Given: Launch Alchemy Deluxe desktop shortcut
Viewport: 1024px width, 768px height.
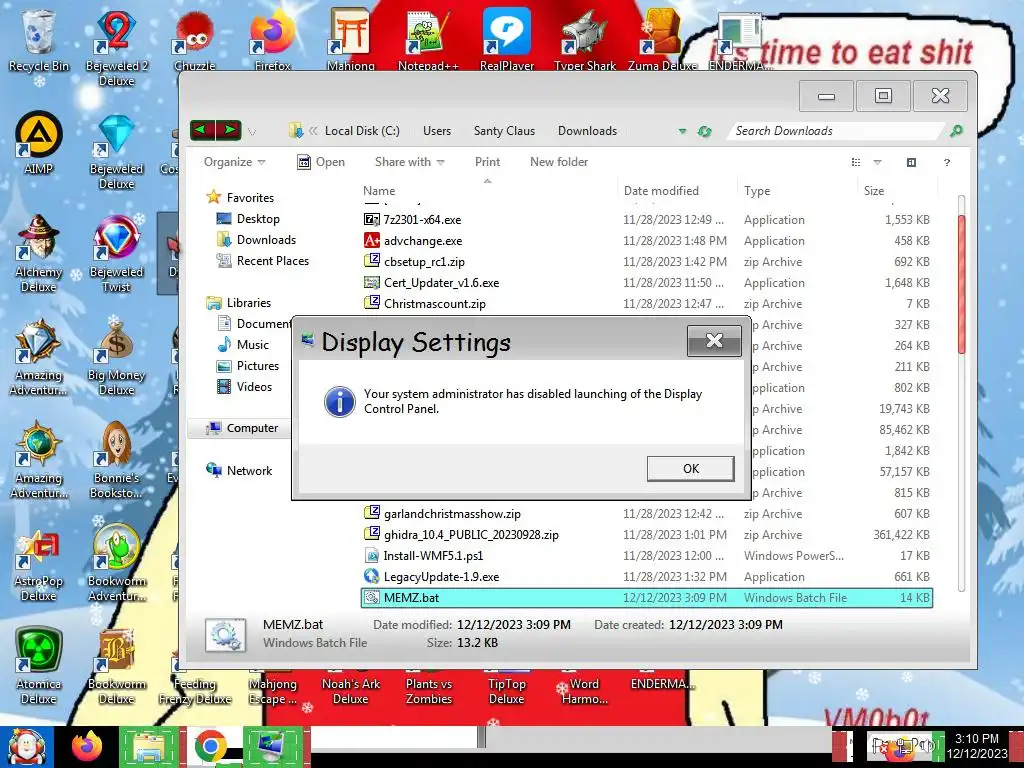Looking at the screenshot, I should [x=39, y=255].
